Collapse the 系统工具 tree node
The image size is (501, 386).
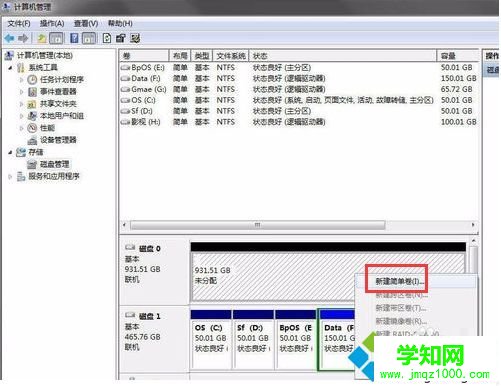click(x=11, y=68)
